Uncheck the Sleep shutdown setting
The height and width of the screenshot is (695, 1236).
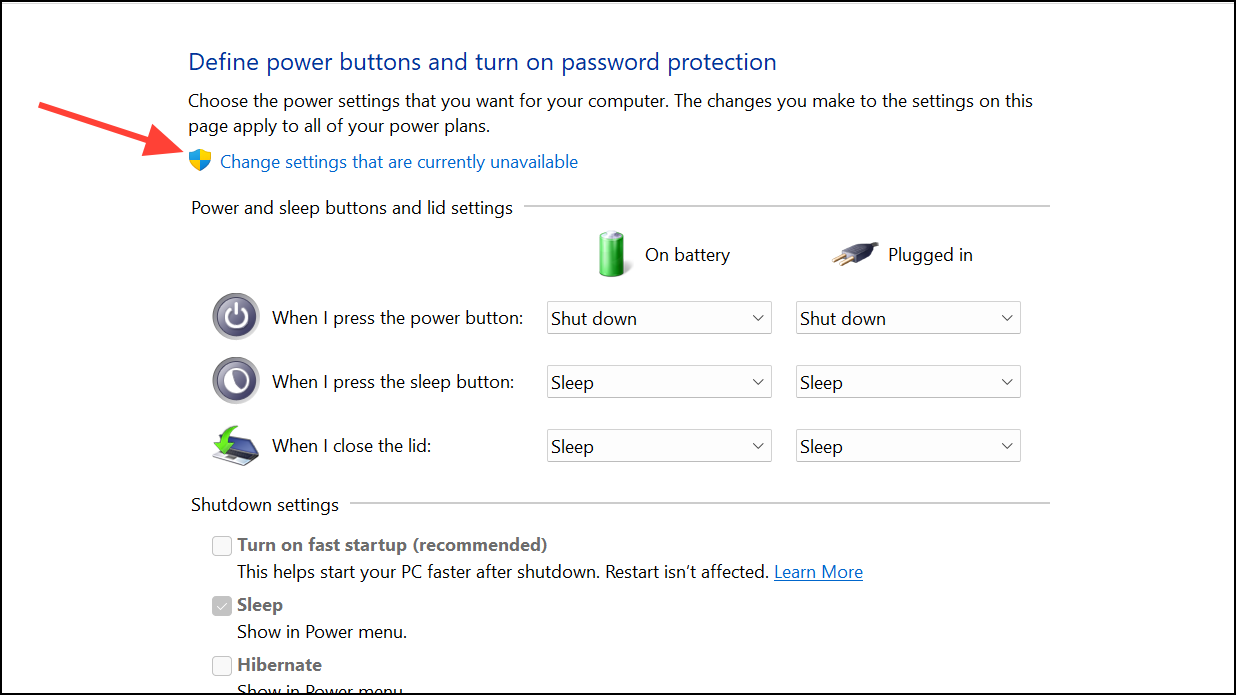[221, 605]
